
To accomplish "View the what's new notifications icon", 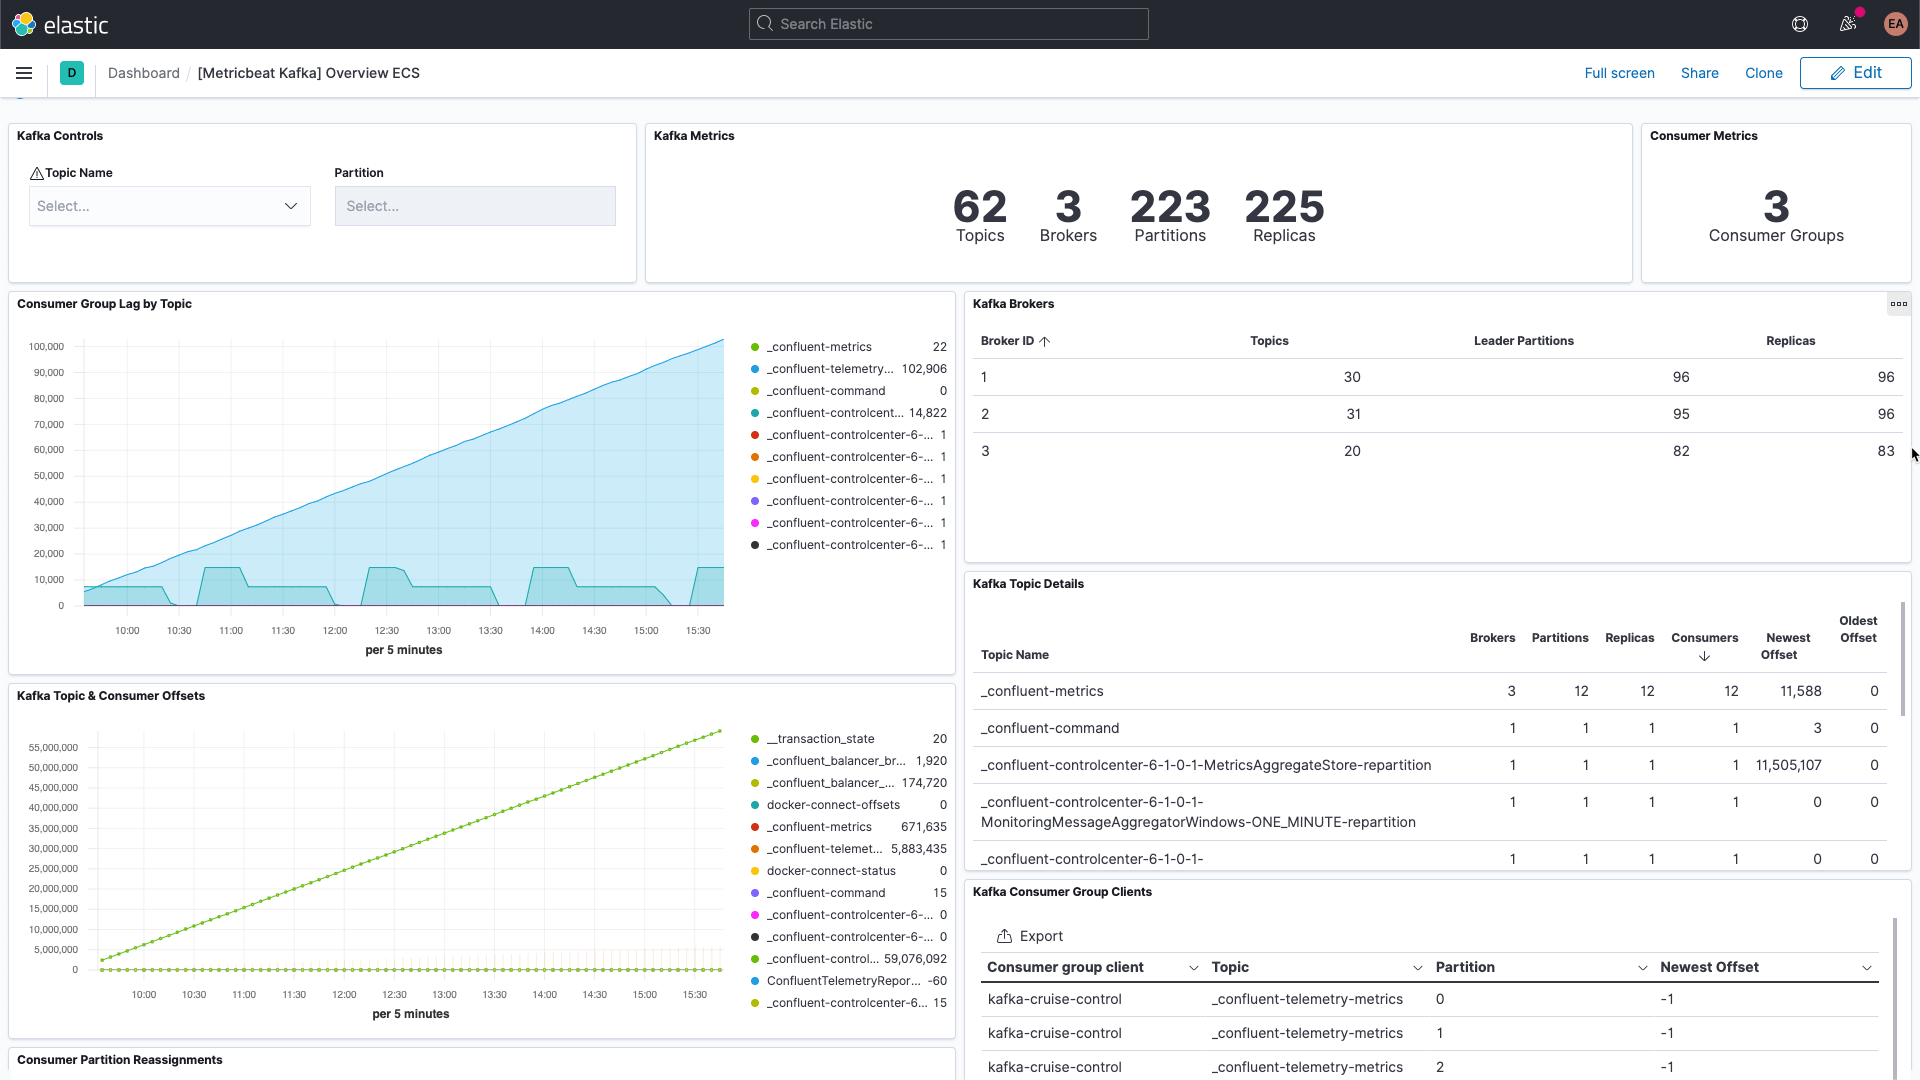I will point(1848,24).
